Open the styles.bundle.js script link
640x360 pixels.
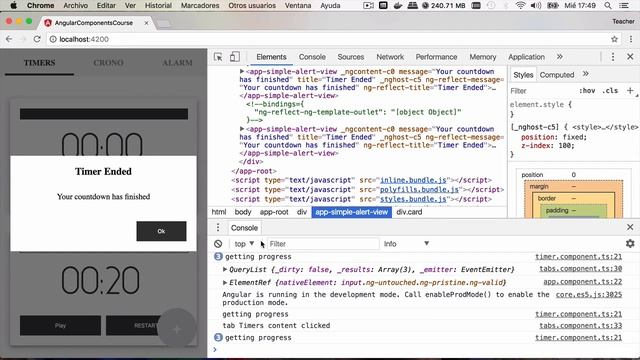[x=413, y=199]
